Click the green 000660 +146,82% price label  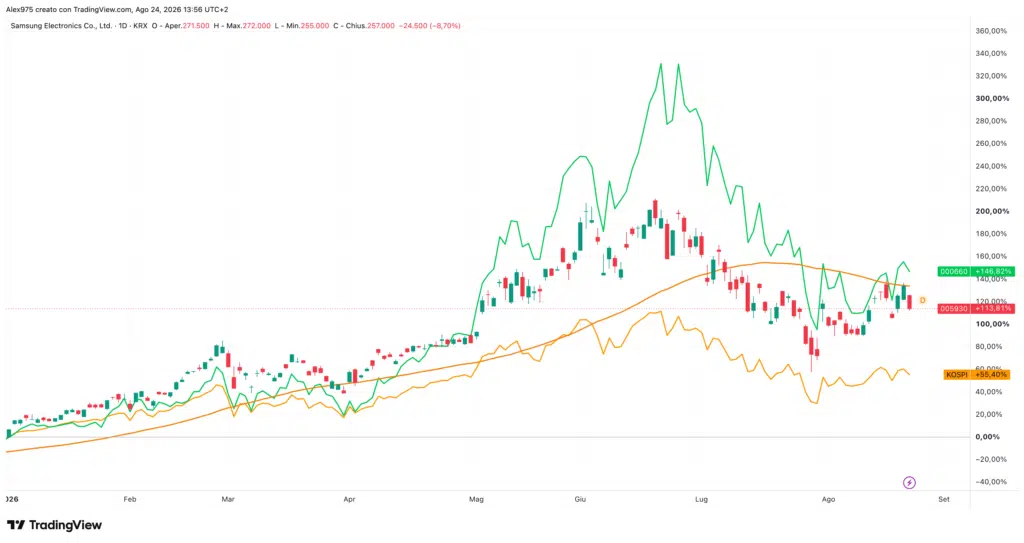point(976,271)
